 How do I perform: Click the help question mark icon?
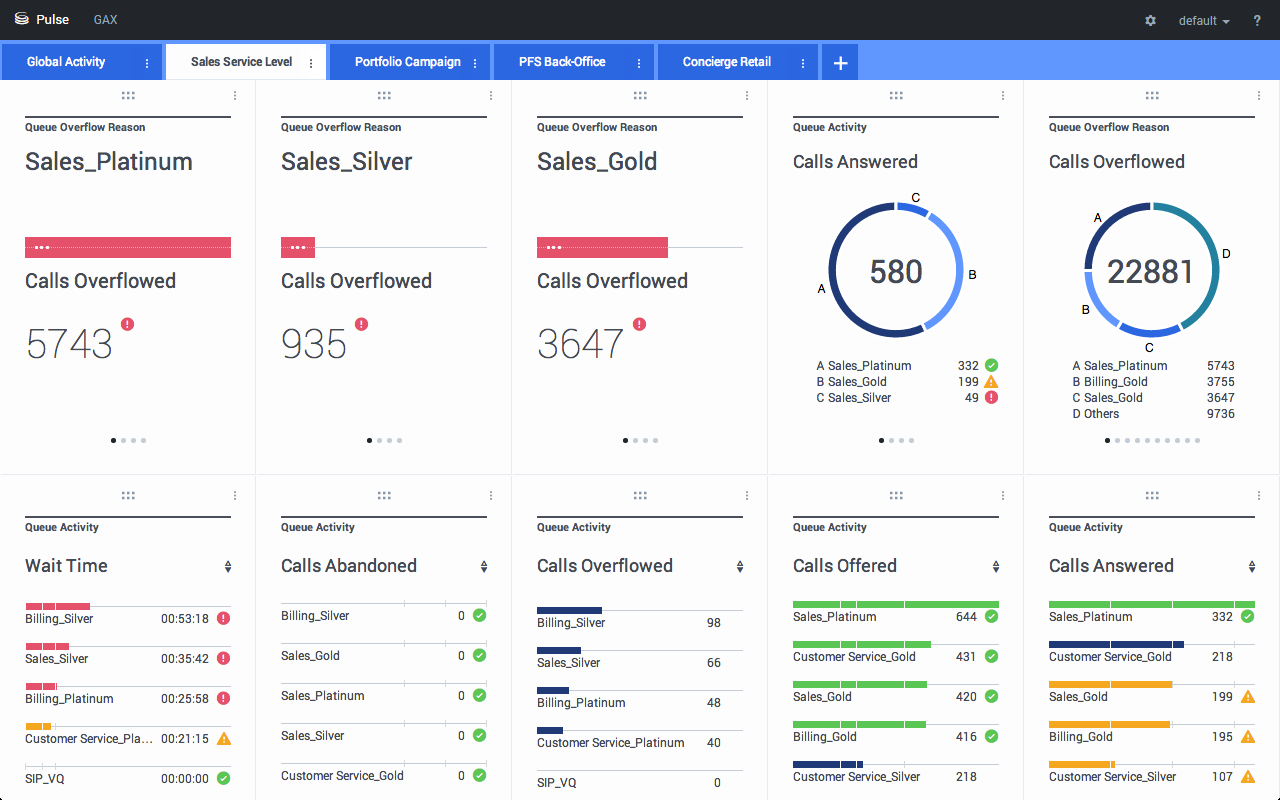click(1257, 20)
